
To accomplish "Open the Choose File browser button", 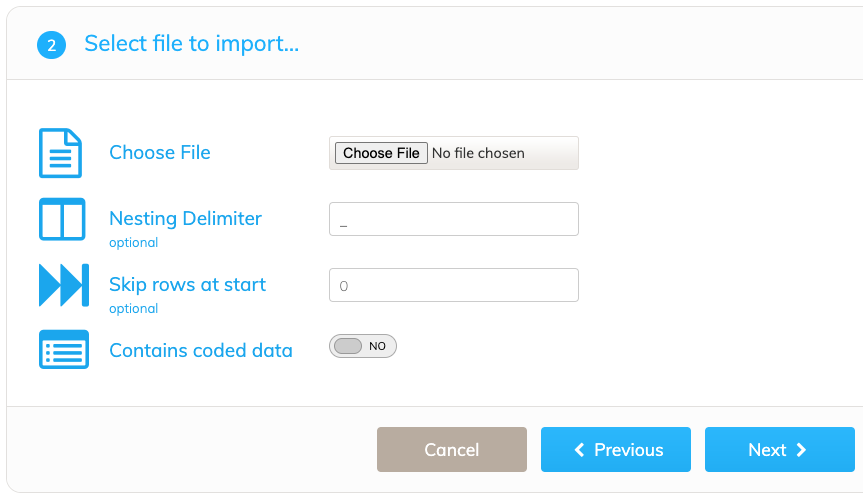I will point(381,153).
